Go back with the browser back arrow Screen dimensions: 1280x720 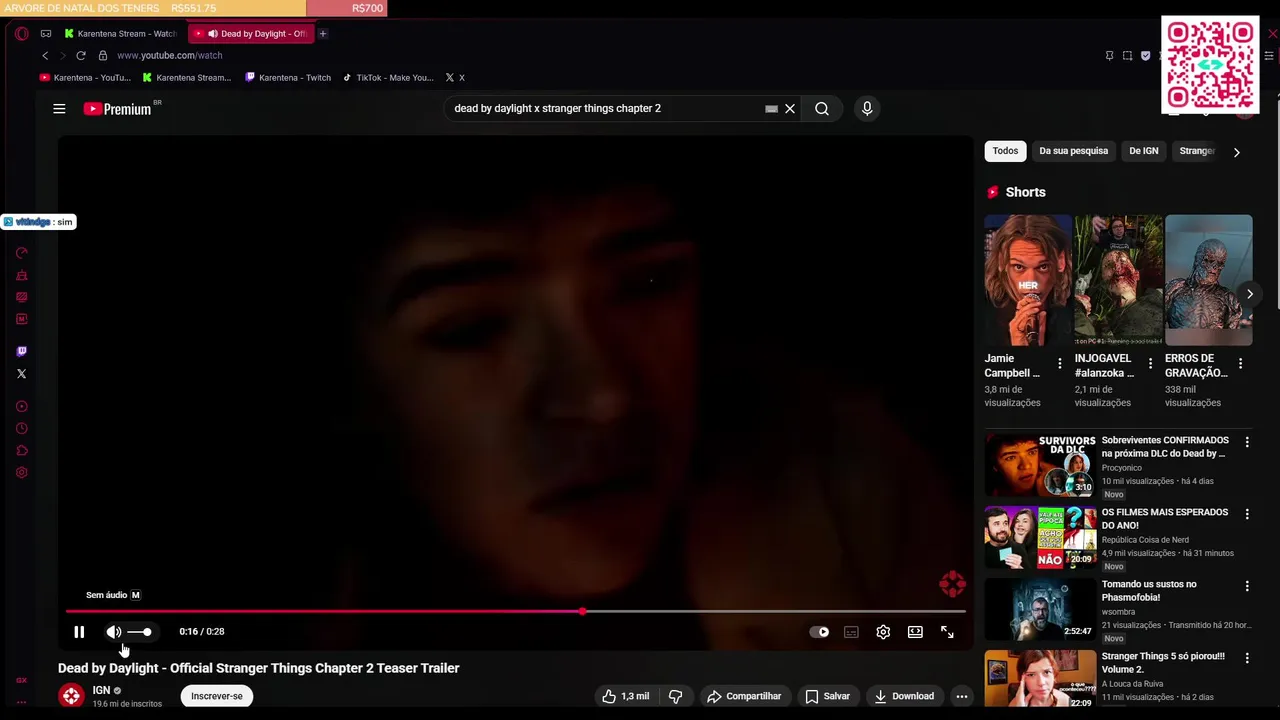pyautogui.click(x=45, y=56)
